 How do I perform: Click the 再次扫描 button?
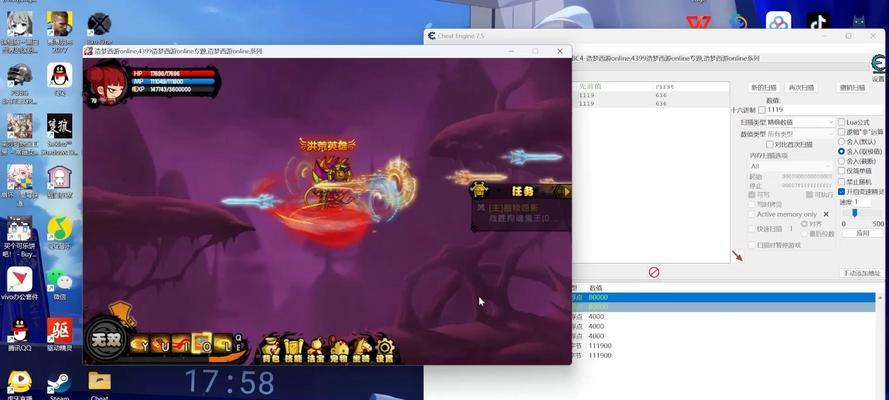point(801,87)
